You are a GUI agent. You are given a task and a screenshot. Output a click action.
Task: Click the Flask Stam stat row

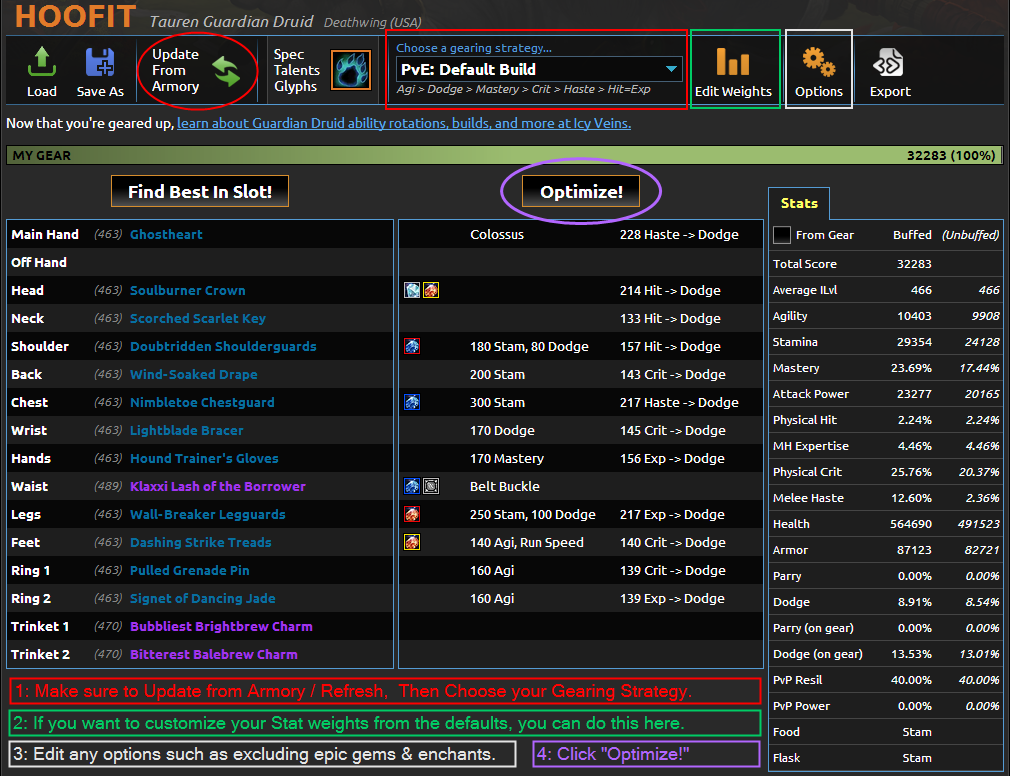(886, 758)
